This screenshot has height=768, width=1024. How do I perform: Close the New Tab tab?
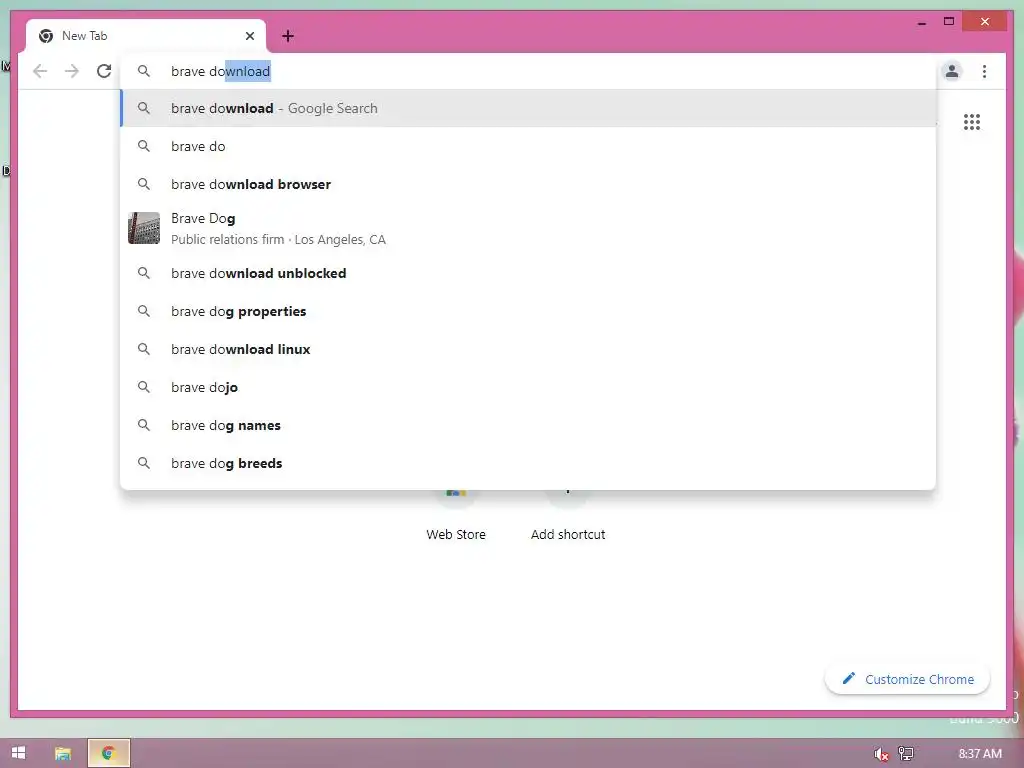[x=249, y=36]
